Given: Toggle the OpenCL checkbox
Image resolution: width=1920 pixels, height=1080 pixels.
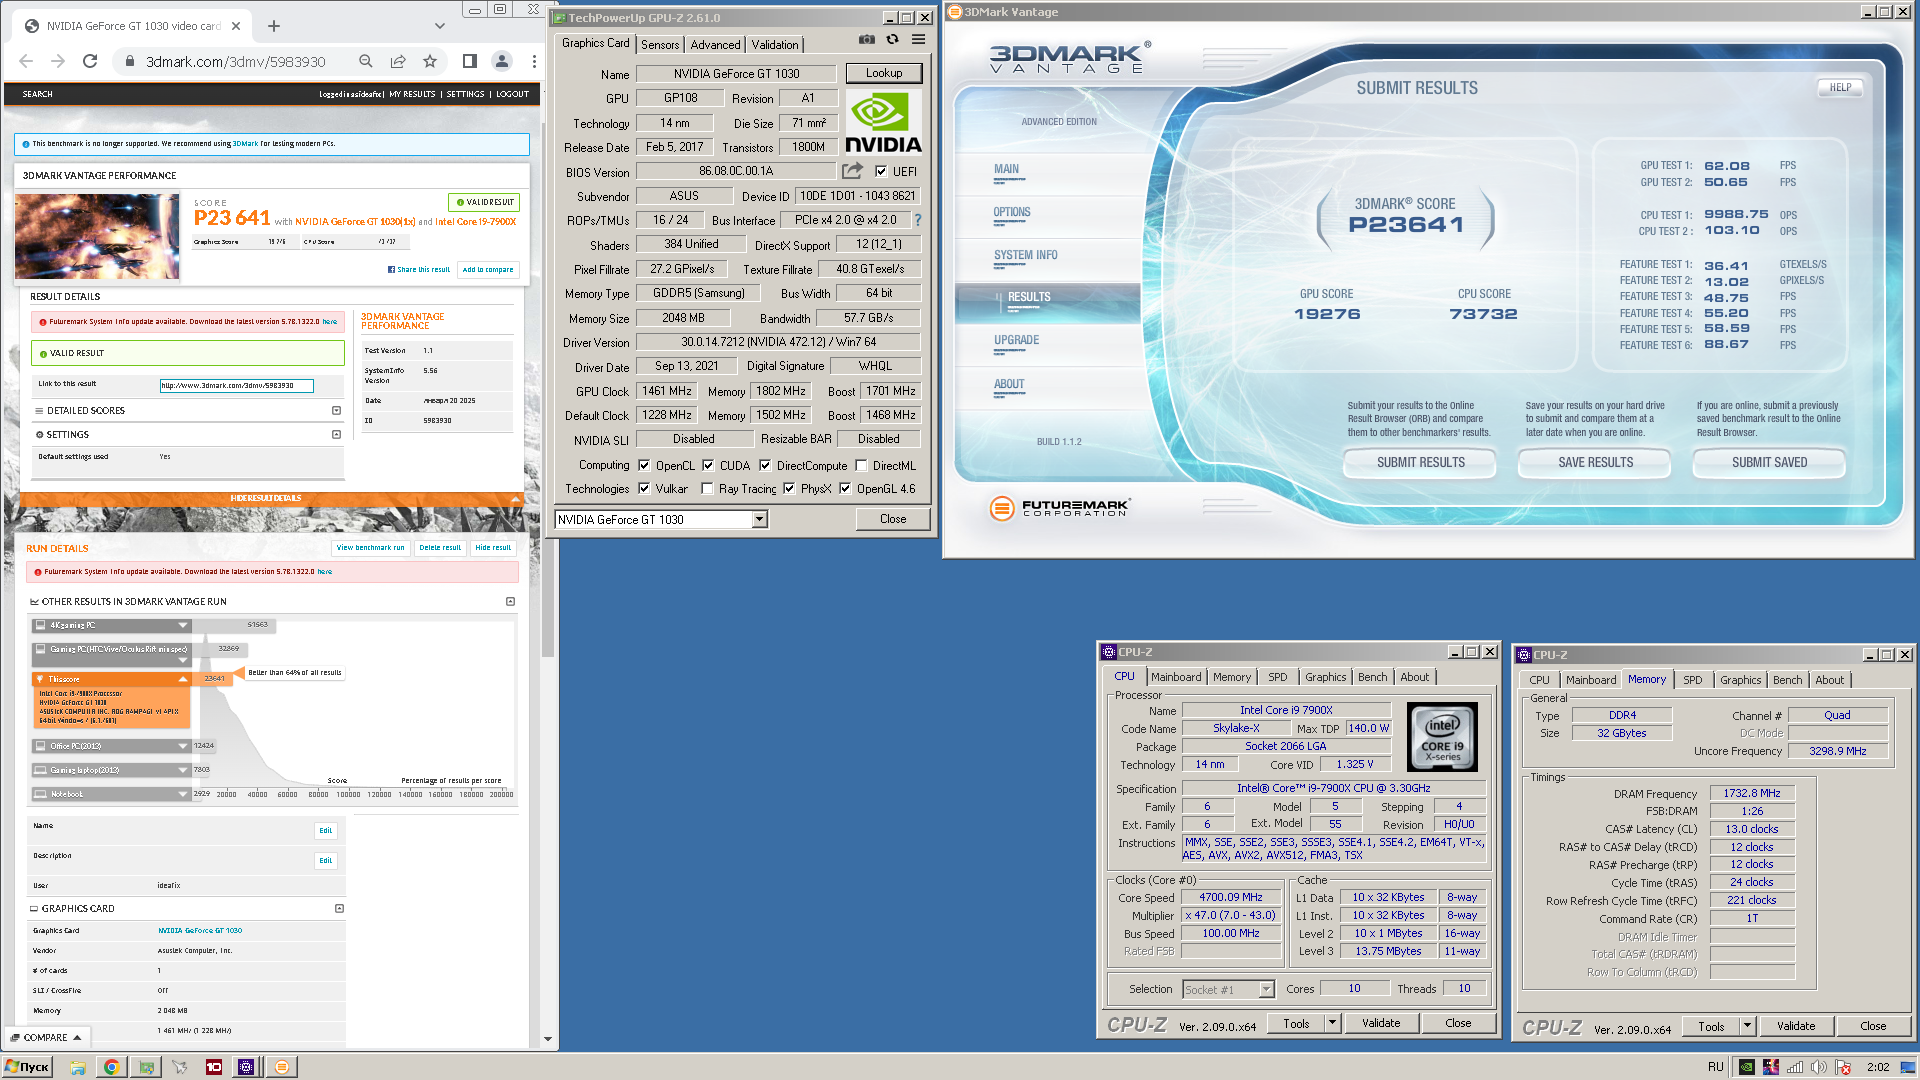Looking at the screenshot, I should pos(645,465).
